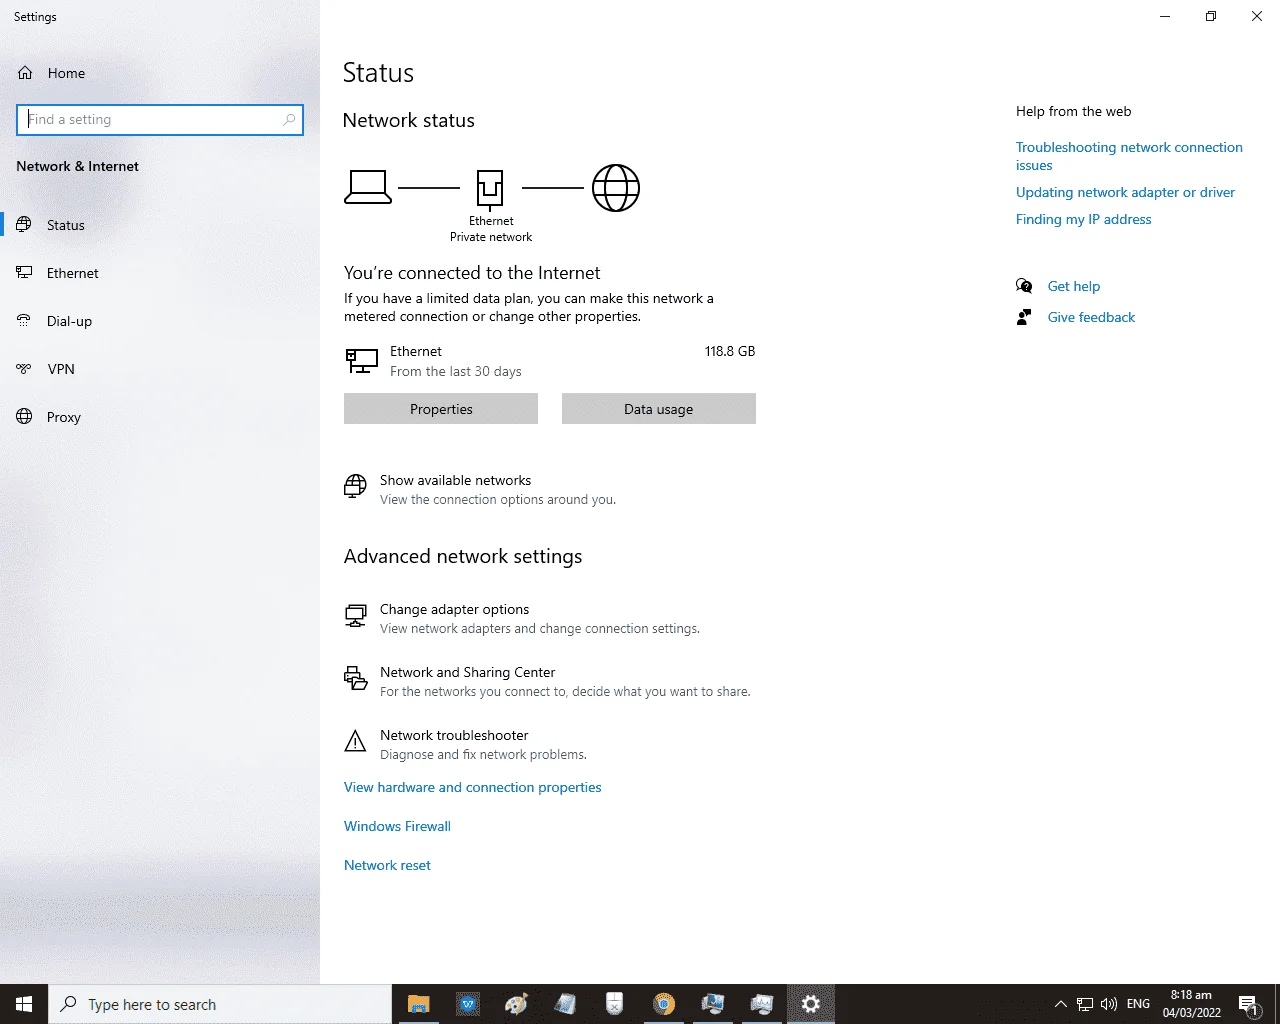Open Ethernet Properties

coord(441,409)
